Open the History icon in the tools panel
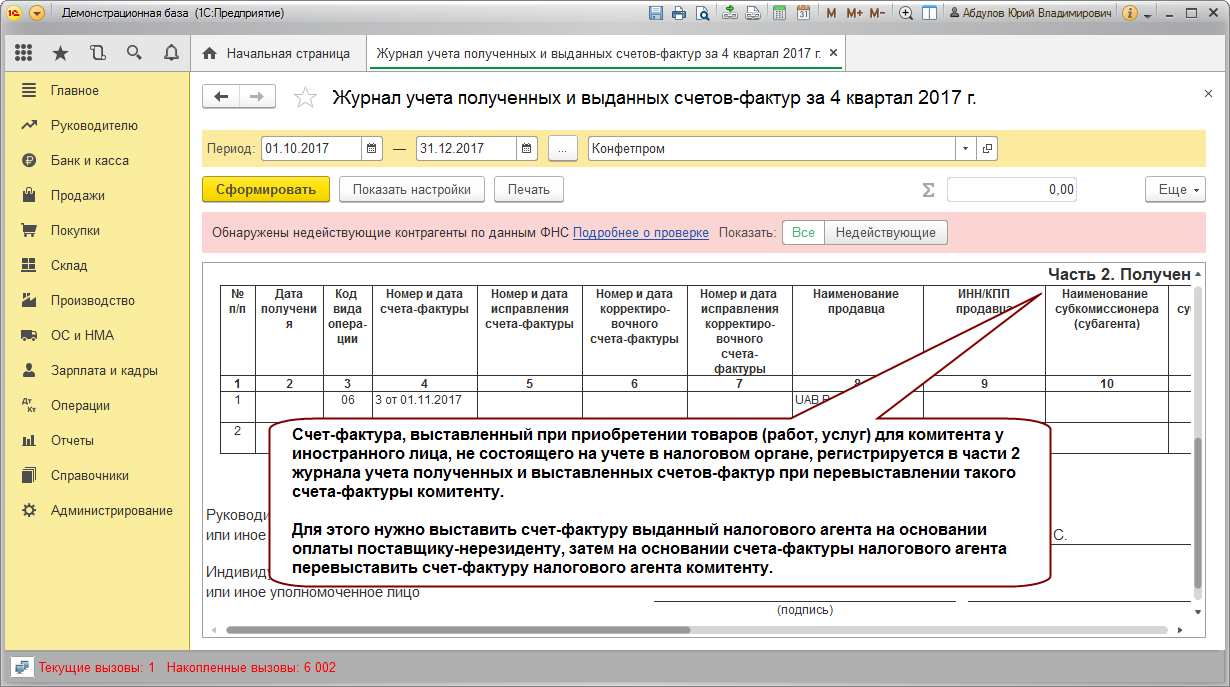The width and height of the screenshot is (1230, 687). tap(97, 53)
